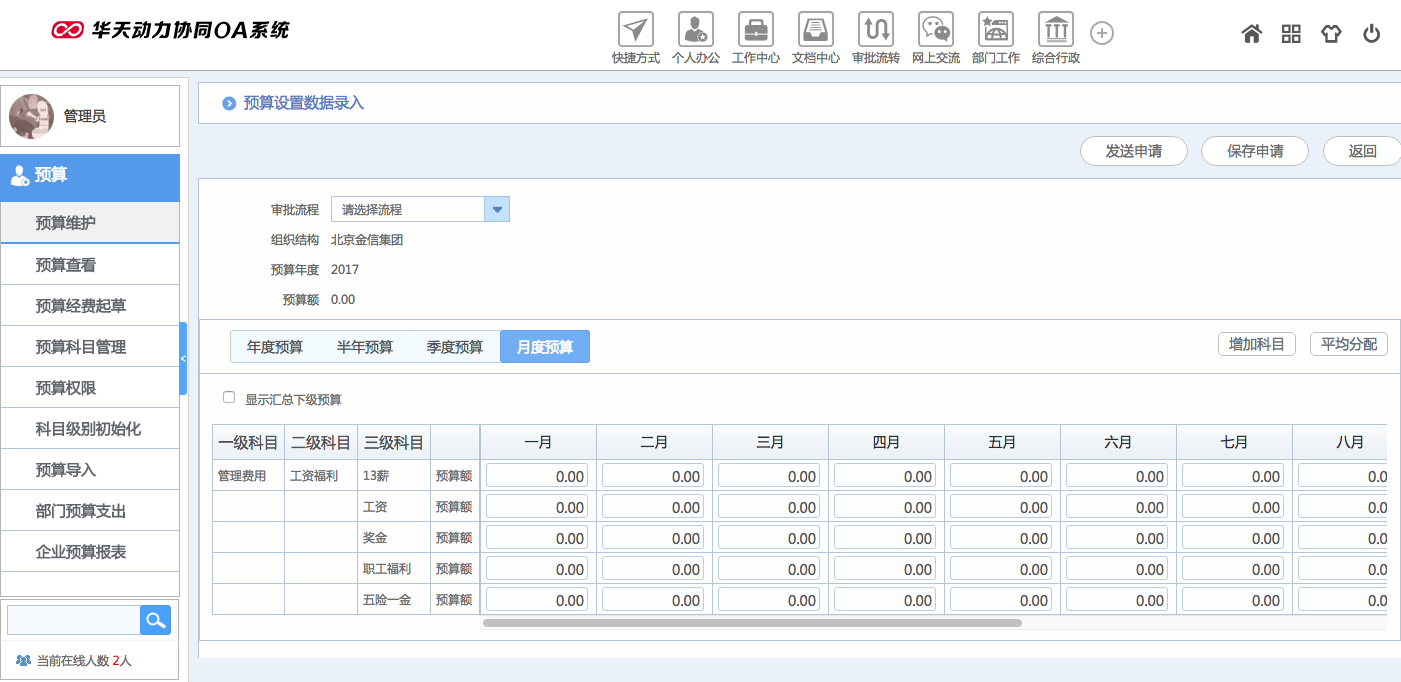Viewport: 1401px width, 682px height.
Task: Click the horizontal scrollbar under the table
Action: tap(751, 623)
